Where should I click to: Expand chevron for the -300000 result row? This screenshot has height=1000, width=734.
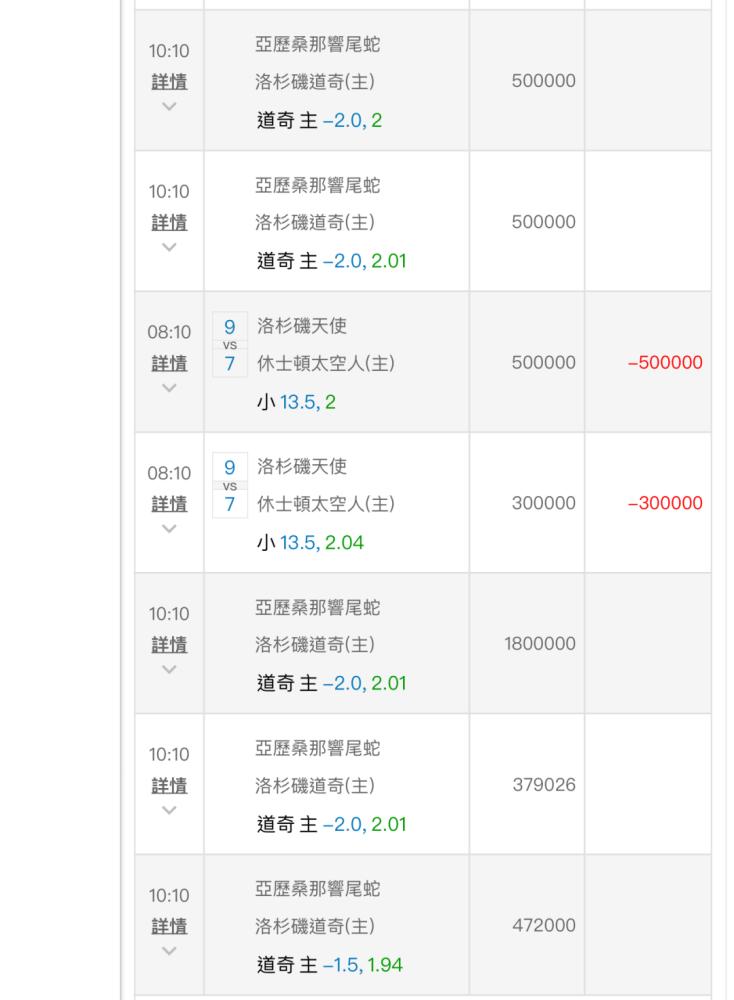[x=169, y=528]
